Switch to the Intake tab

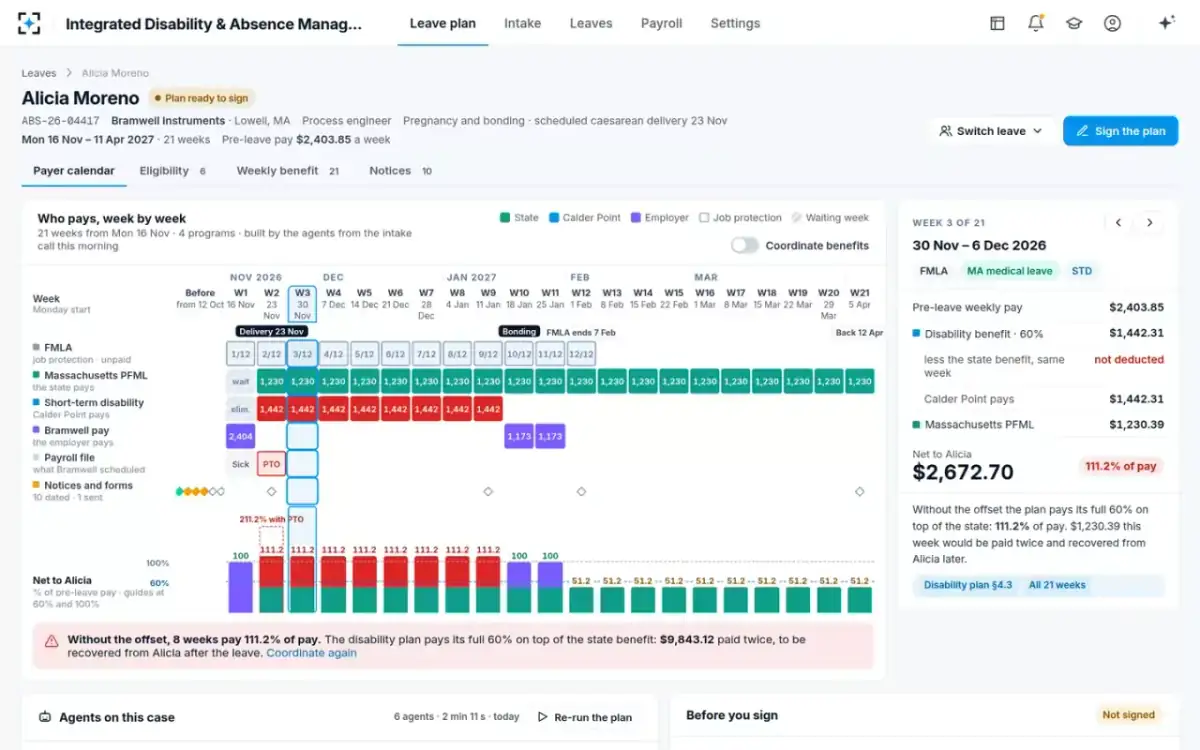pos(522,24)
